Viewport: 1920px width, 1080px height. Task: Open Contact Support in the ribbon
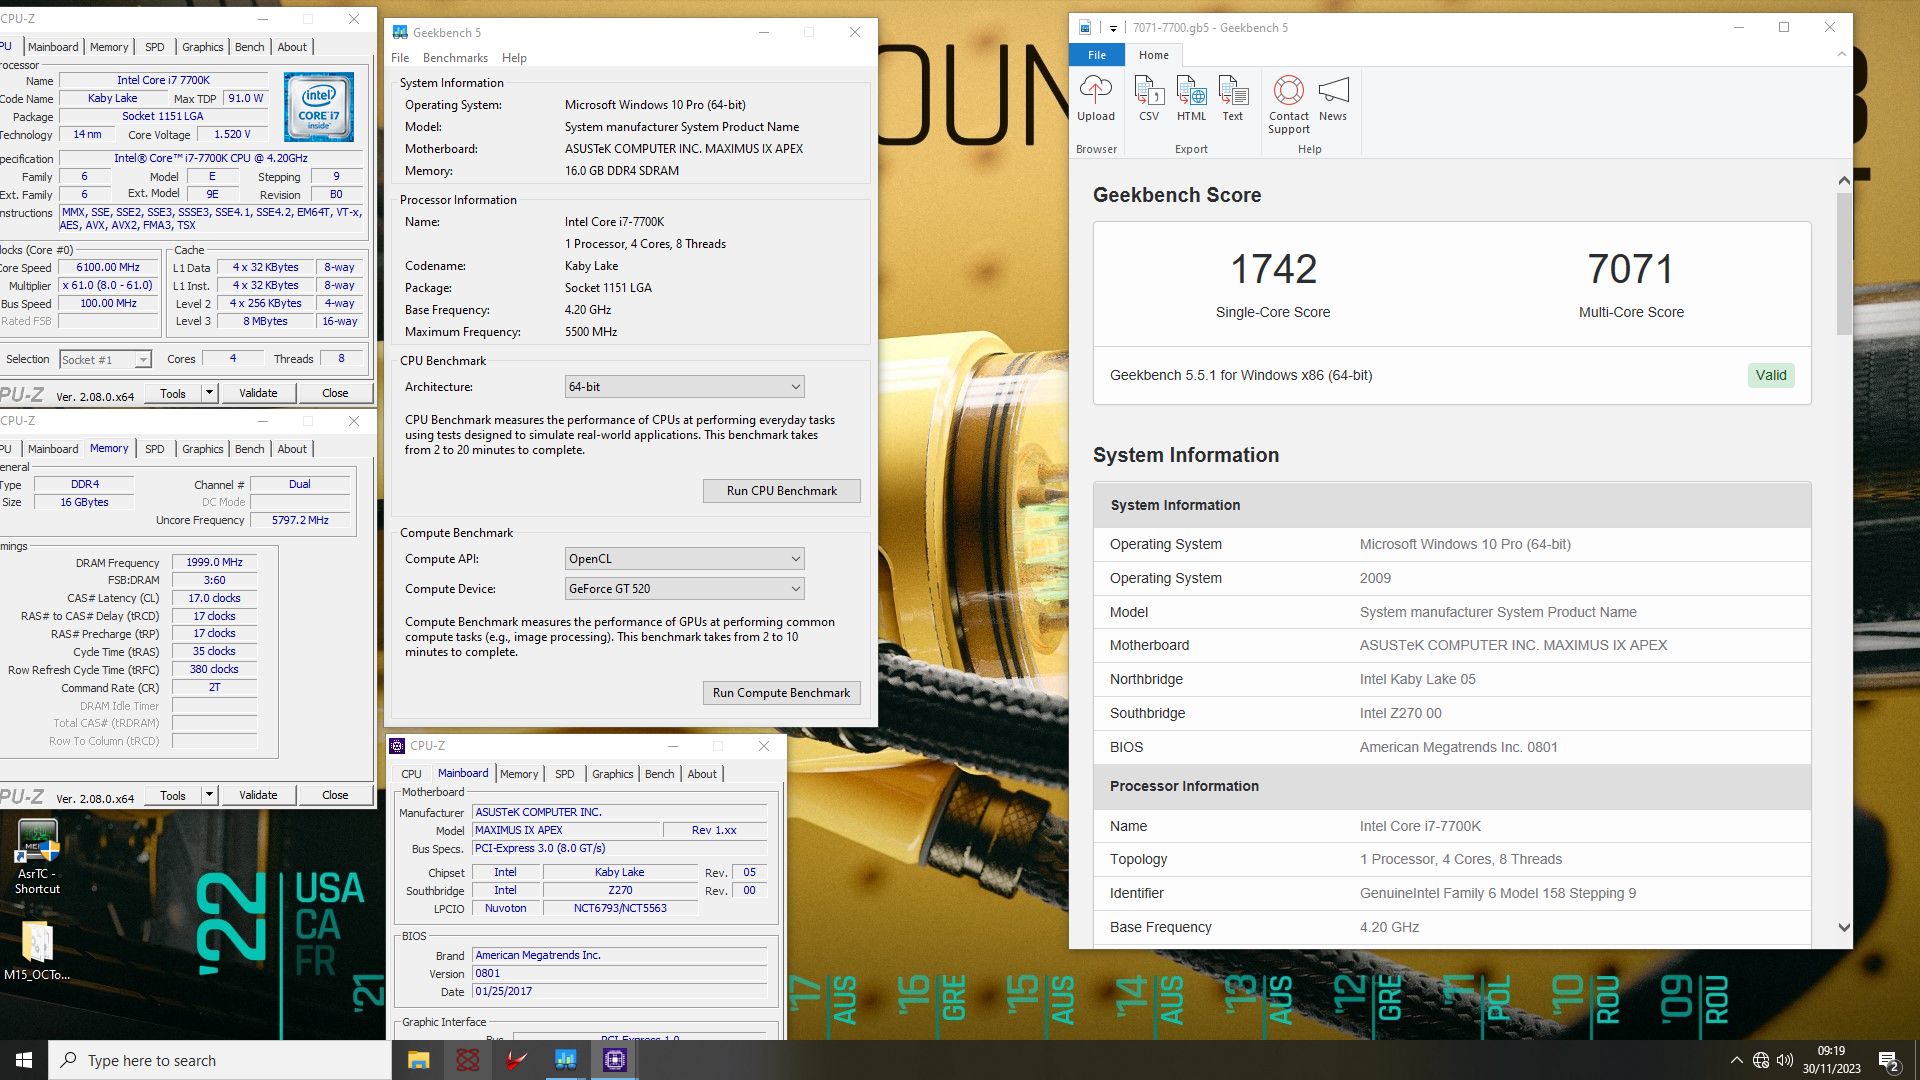[x=1289, y=105]
